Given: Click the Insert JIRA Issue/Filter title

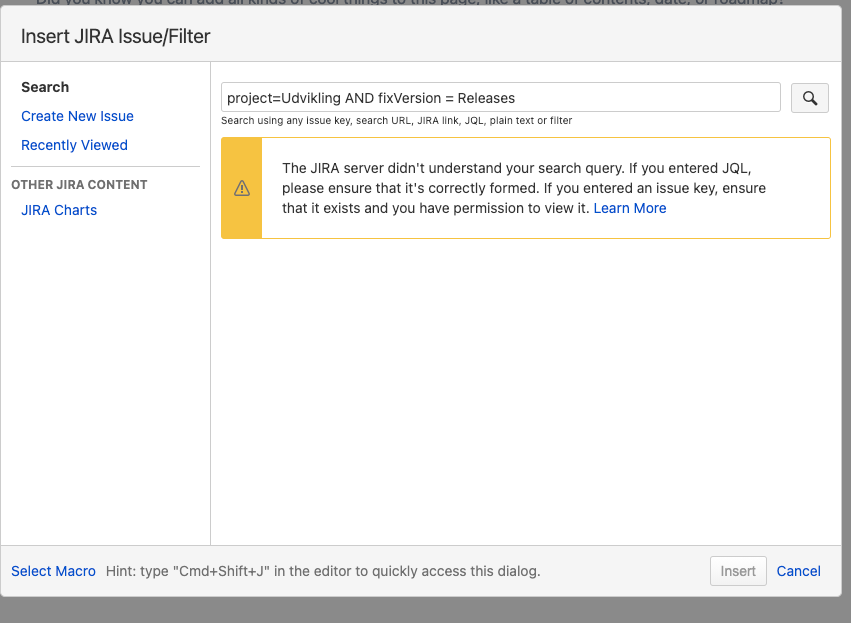Looking at the screenshot, I should [116, 36].
